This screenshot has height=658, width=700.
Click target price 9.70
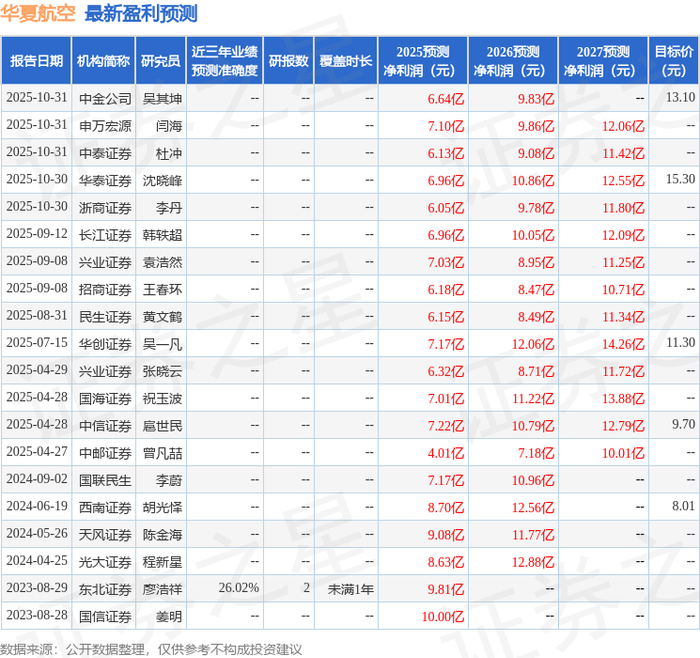[x=683, y=424]
